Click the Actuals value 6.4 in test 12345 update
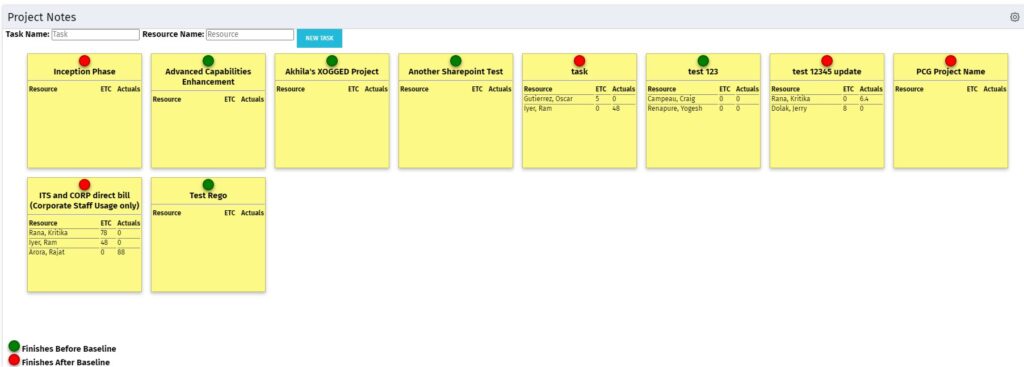 [864, 99]
